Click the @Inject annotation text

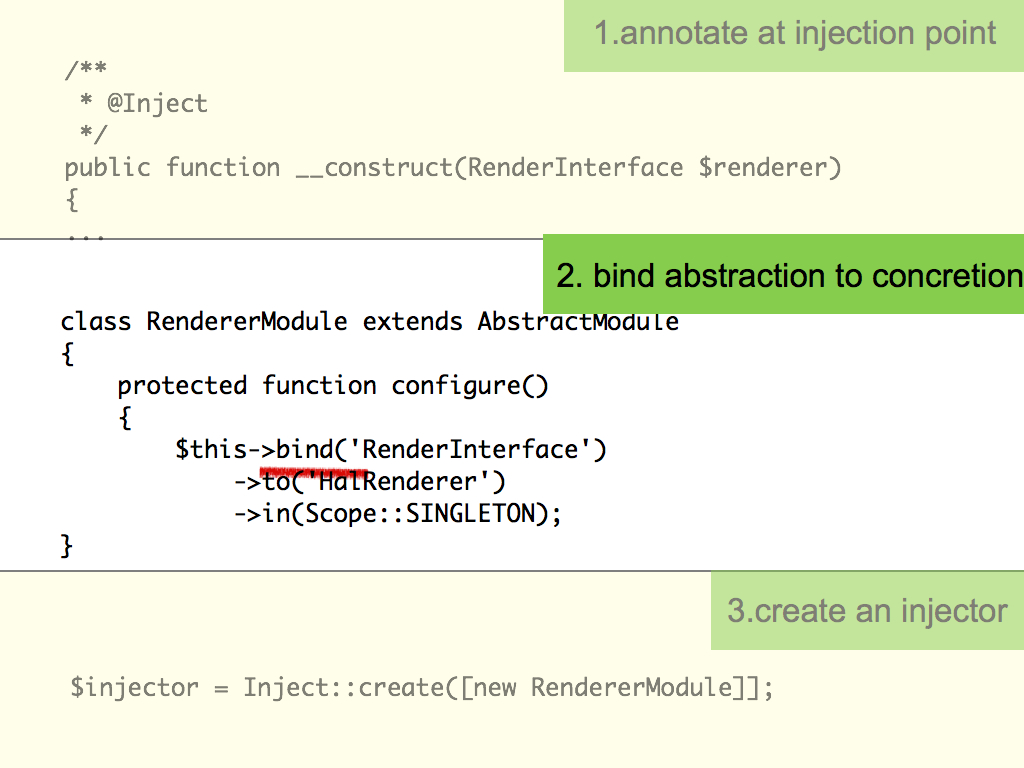tap(157, 103)
